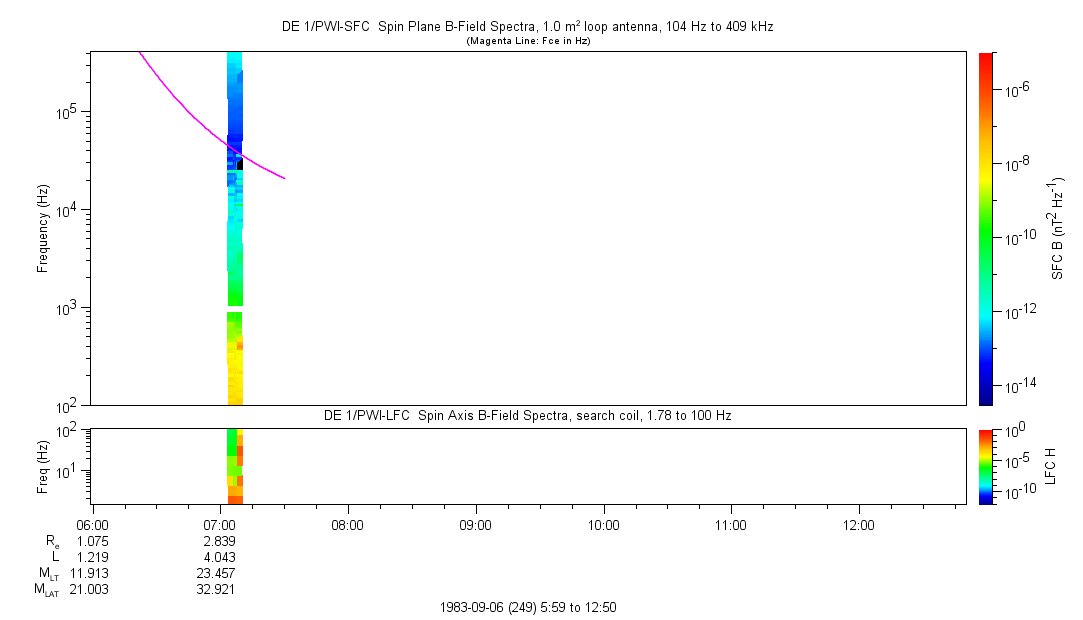1083x620 pixels.
Task: Select the Freq (Hz) lower axis label
Action: pos(43,466)
